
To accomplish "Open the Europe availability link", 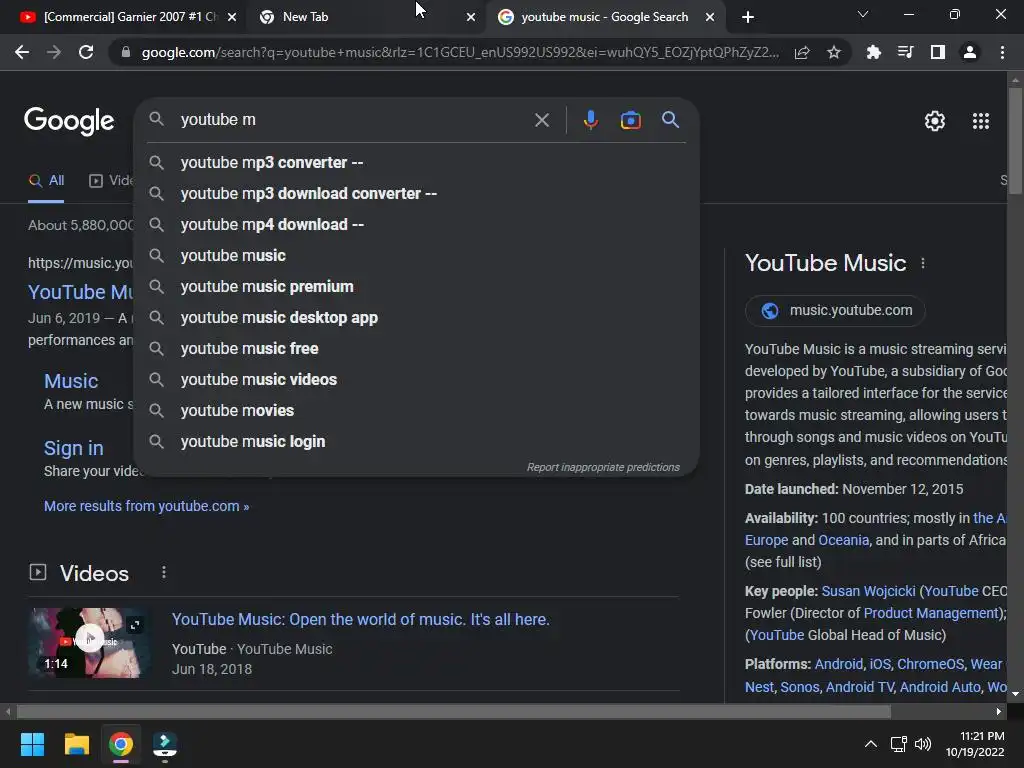I will [x=766, y=540].
